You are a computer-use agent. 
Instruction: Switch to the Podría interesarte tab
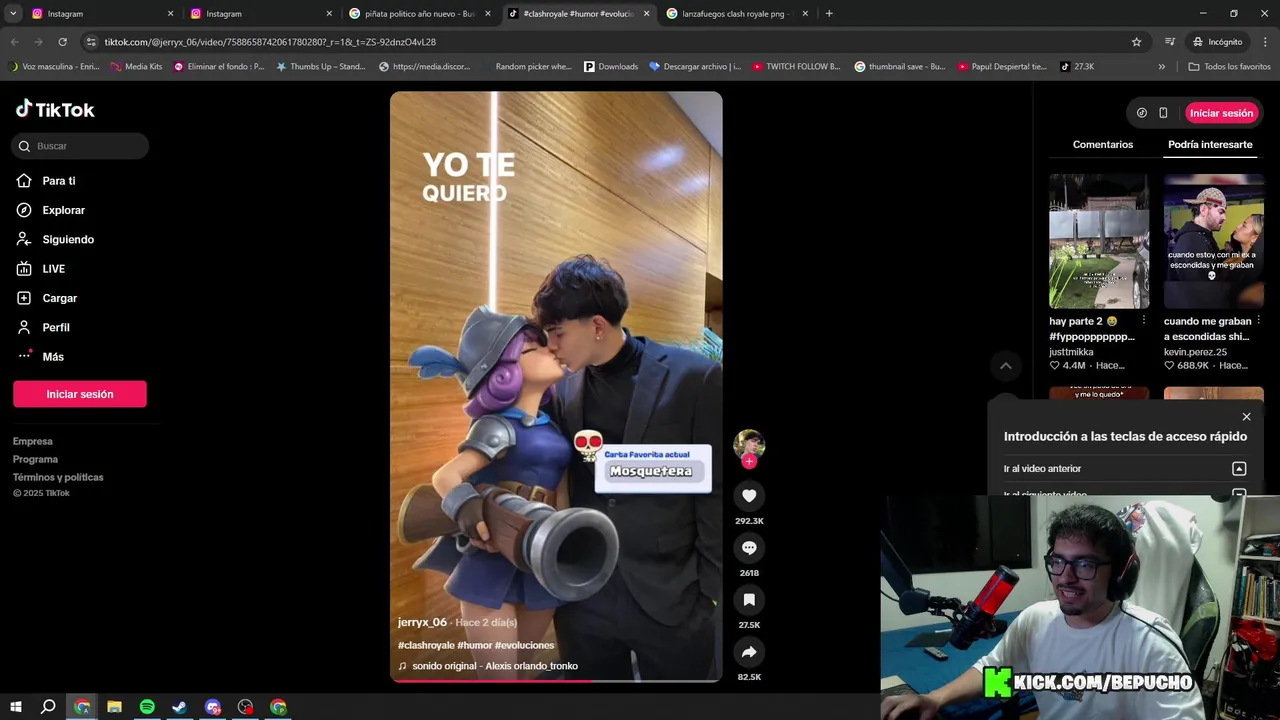coord(1210,145)
